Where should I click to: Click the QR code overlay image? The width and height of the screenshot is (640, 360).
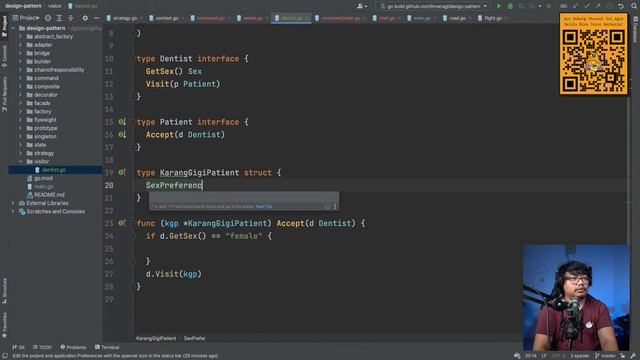tap(593, 54)
